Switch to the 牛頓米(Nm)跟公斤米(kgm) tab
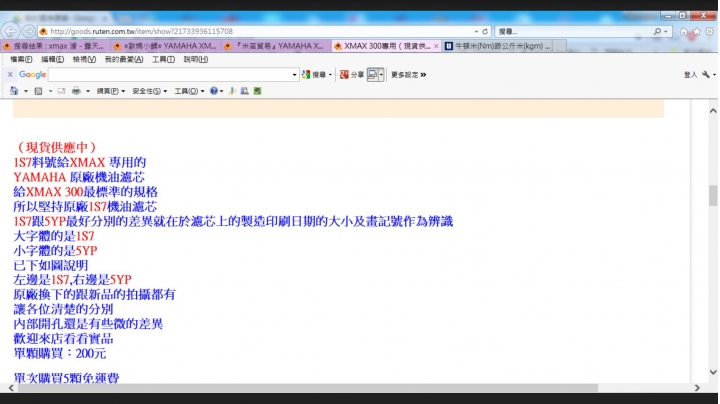 (x=498, y=46)
